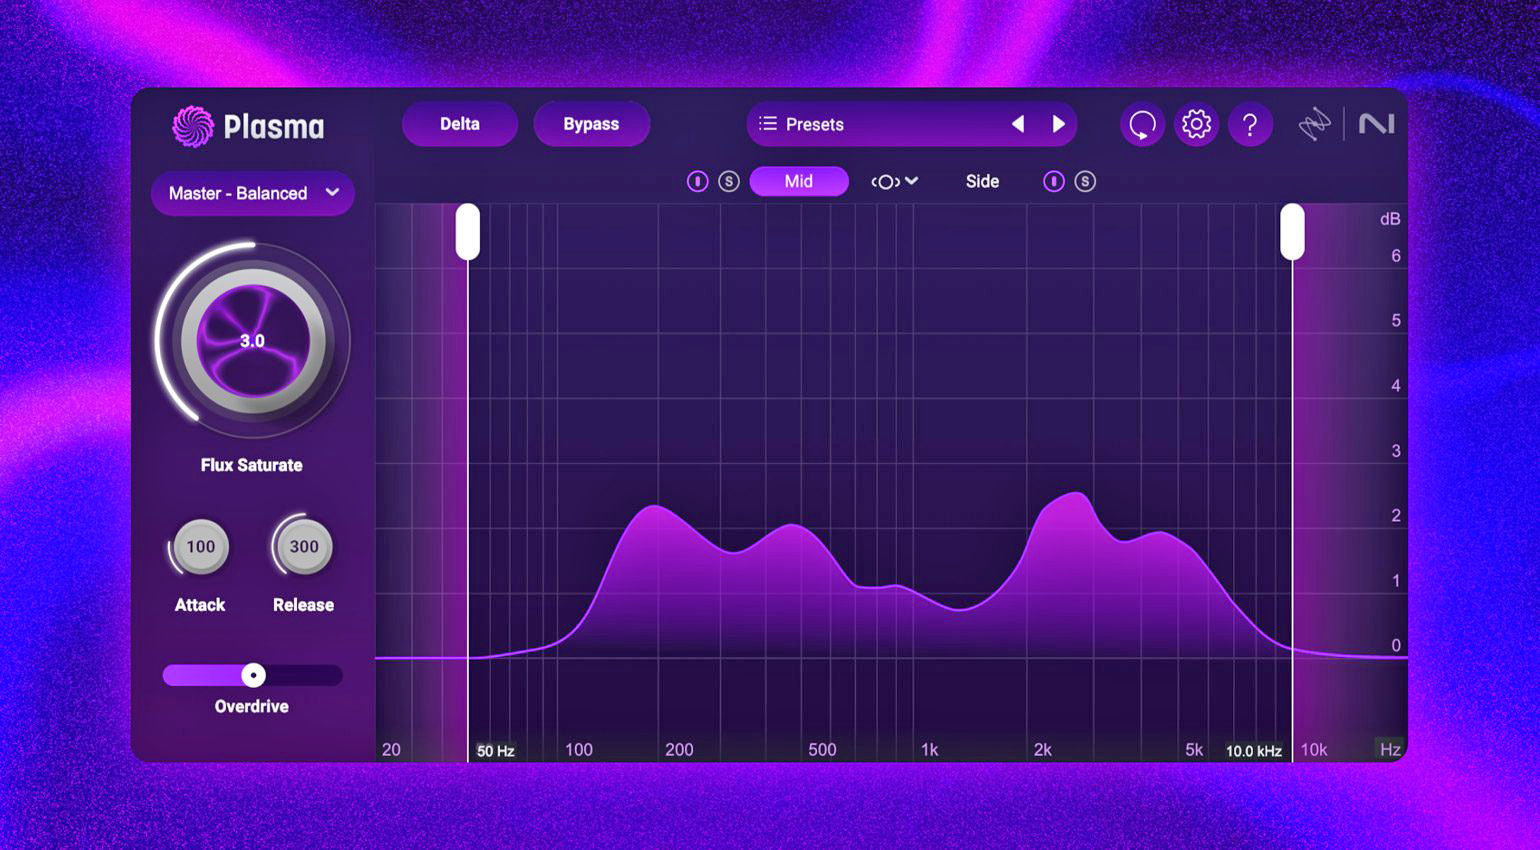Click the low cutoff handle at 50 Hz

coord(468,232)
